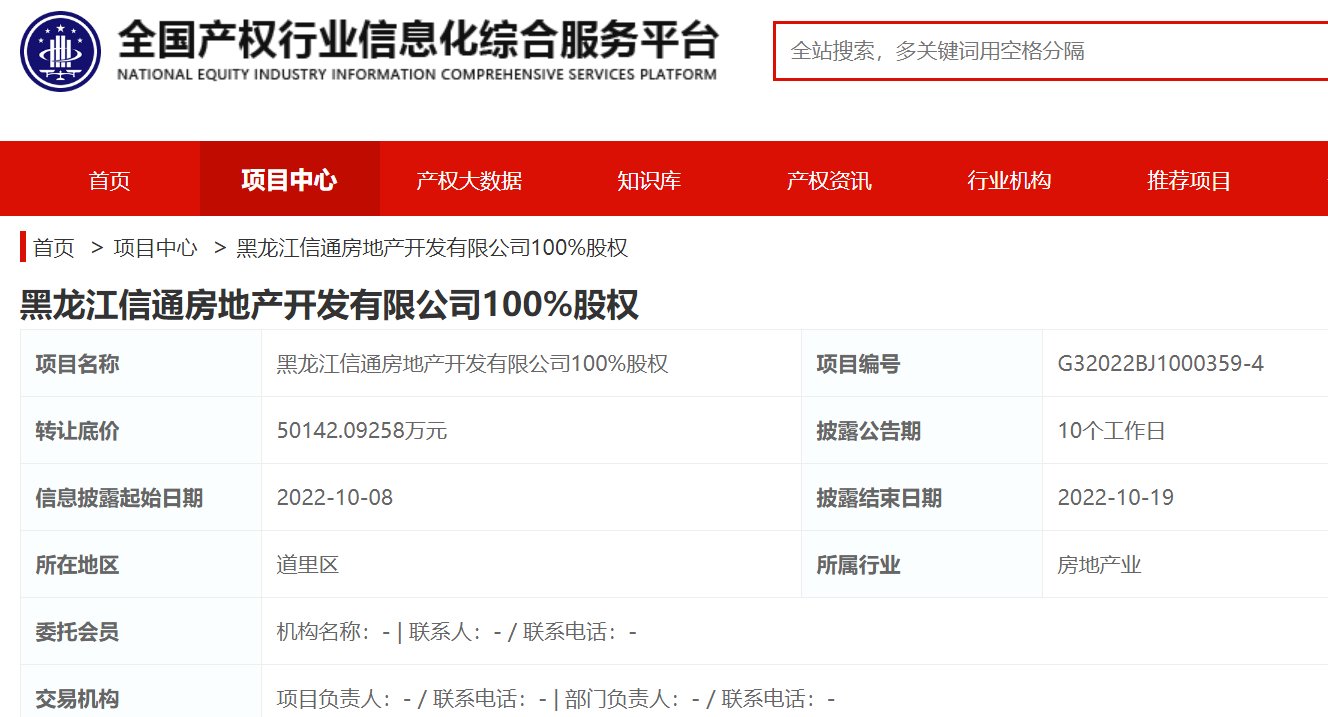Select project number G32022BJ1000359-4

[1160, 364]
